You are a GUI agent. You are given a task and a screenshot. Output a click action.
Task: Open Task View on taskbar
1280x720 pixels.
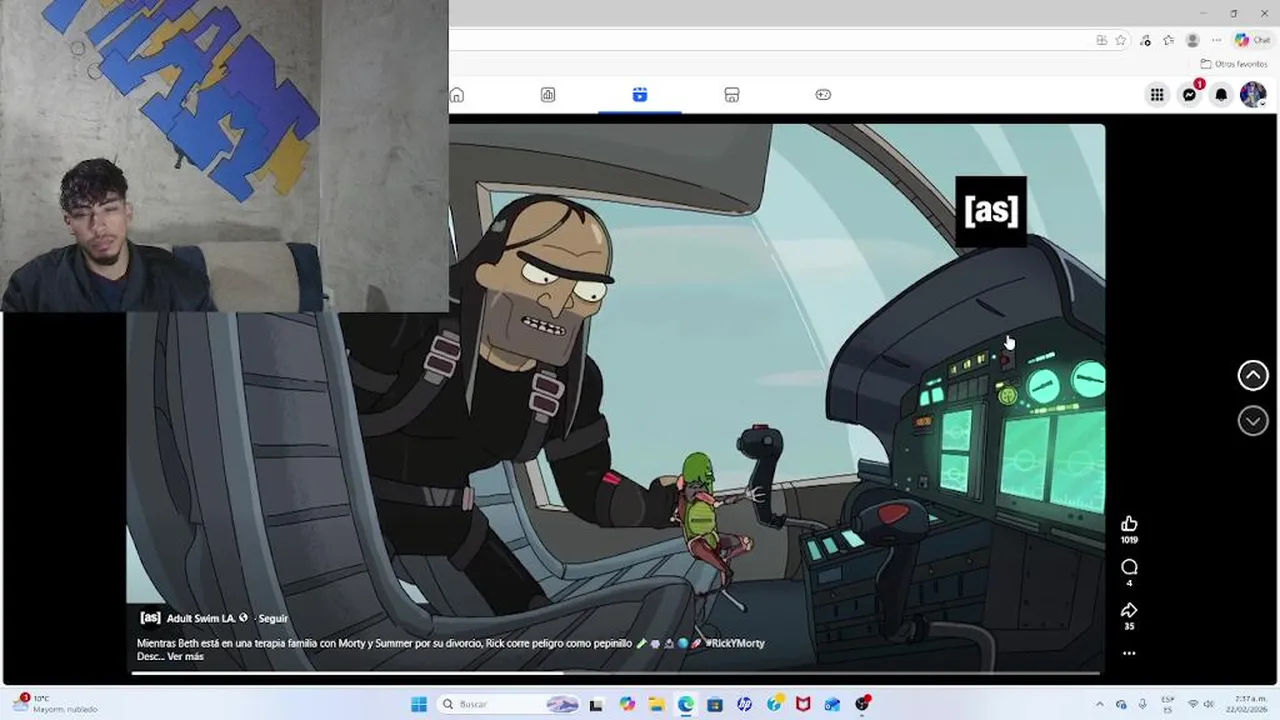597,704
